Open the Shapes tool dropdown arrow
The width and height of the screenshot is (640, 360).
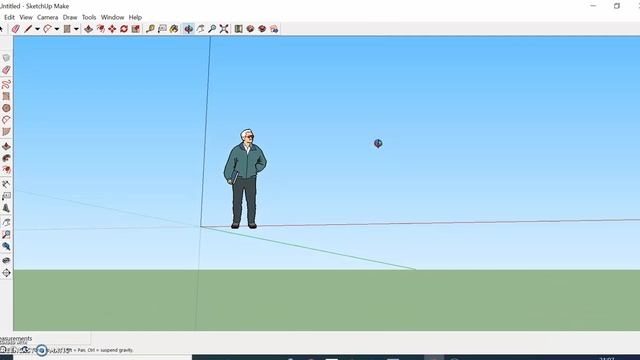point(76,29)
